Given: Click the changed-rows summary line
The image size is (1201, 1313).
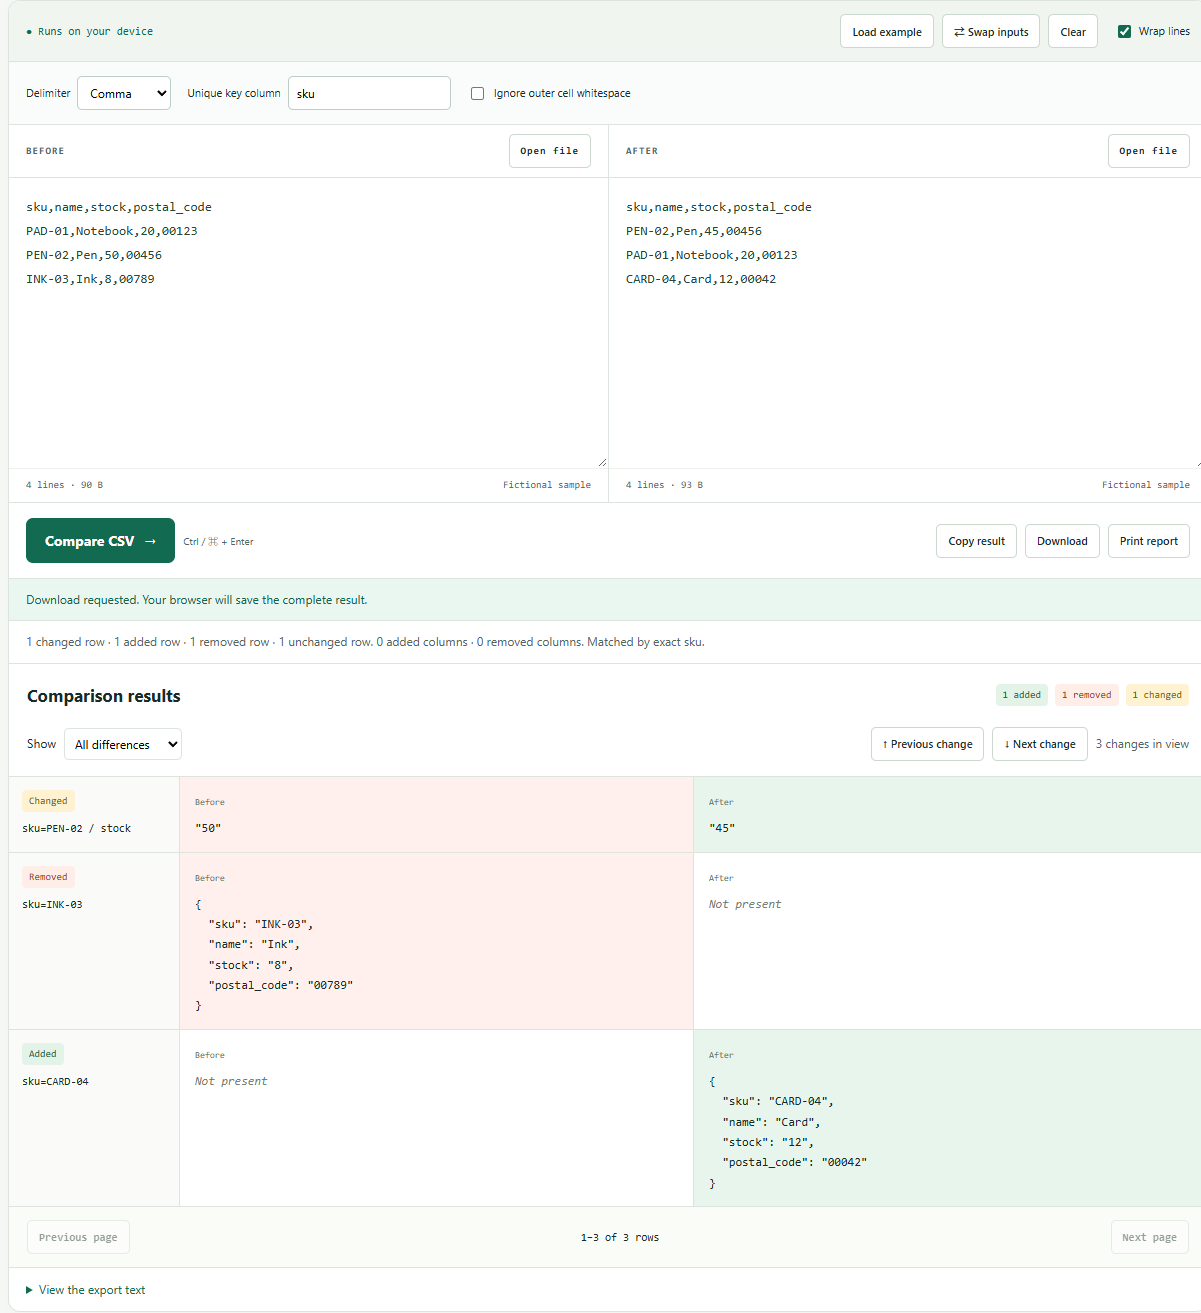Looking at the screenshot, I should coord(365,642).
